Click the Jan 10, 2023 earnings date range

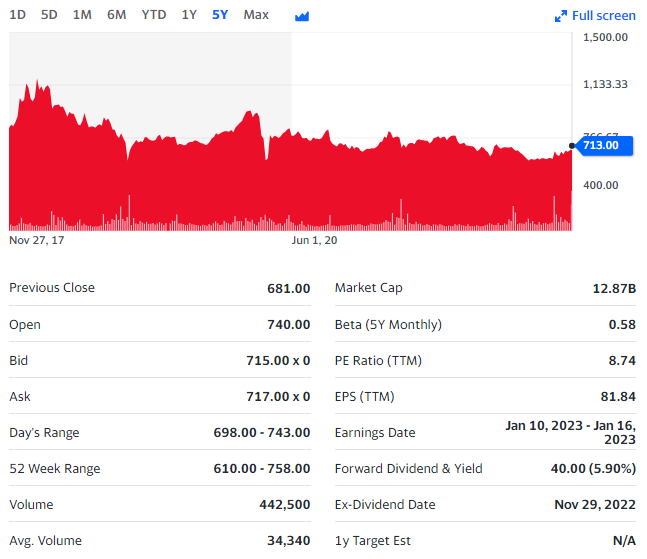tap(571, 432)
